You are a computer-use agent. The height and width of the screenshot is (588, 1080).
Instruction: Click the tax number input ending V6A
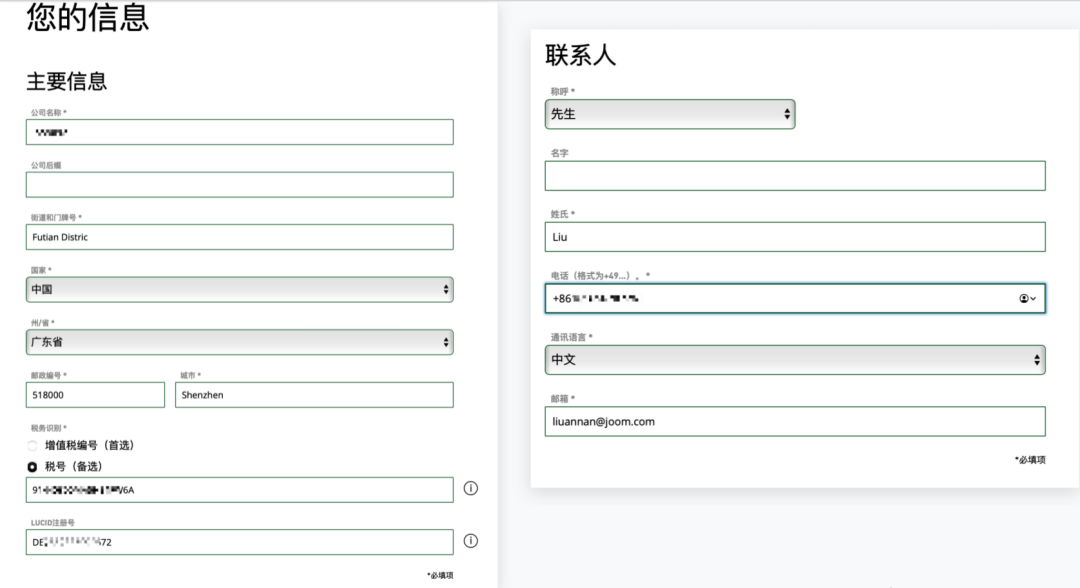[240, 490]
